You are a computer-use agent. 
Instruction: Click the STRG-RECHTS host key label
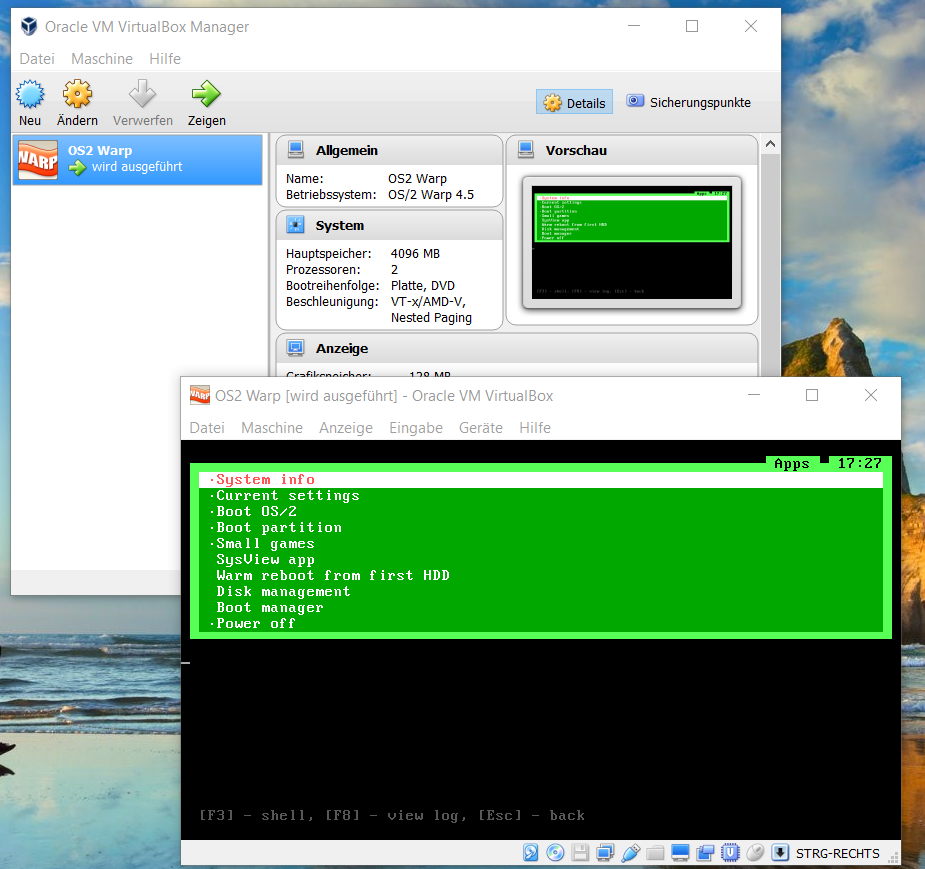click(838, 853)
